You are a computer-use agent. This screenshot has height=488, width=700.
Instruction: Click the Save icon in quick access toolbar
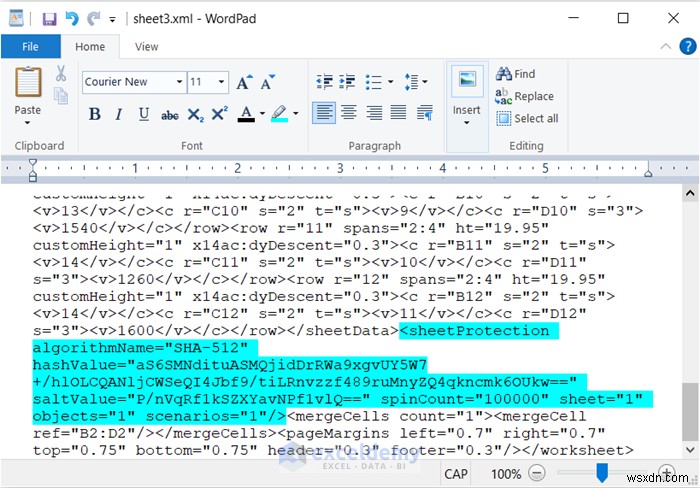(x=49, y=19)
